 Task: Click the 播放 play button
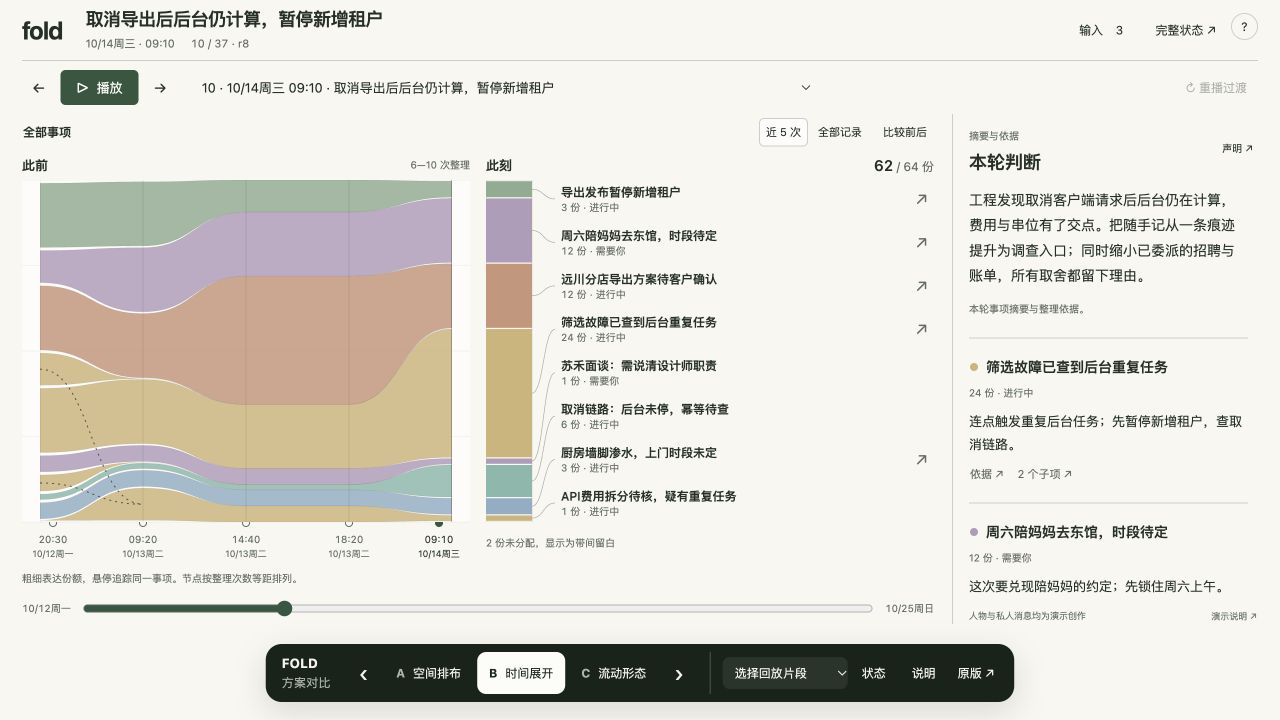[x=99, y=88]
